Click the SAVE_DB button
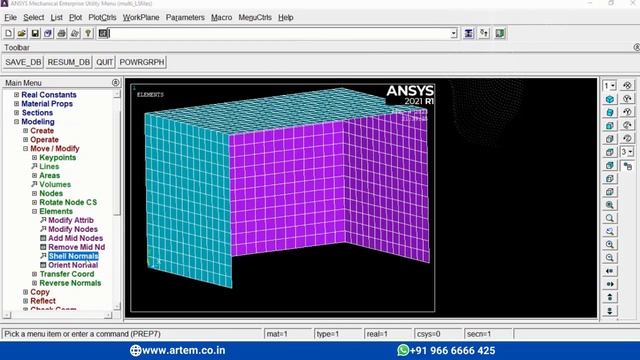Screen dimensions: 640x360 pos(23,62)
